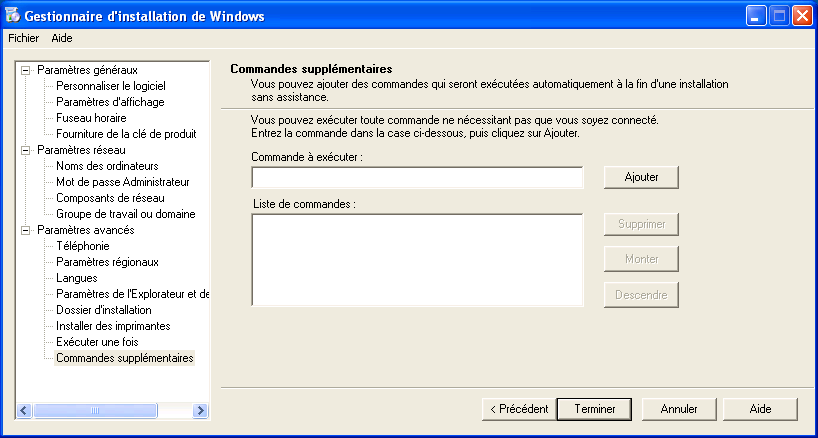The width and height of the screenshot is (818, 438).
Task: Click the Aide button at bottom right
Action: [x=760, y=409]
